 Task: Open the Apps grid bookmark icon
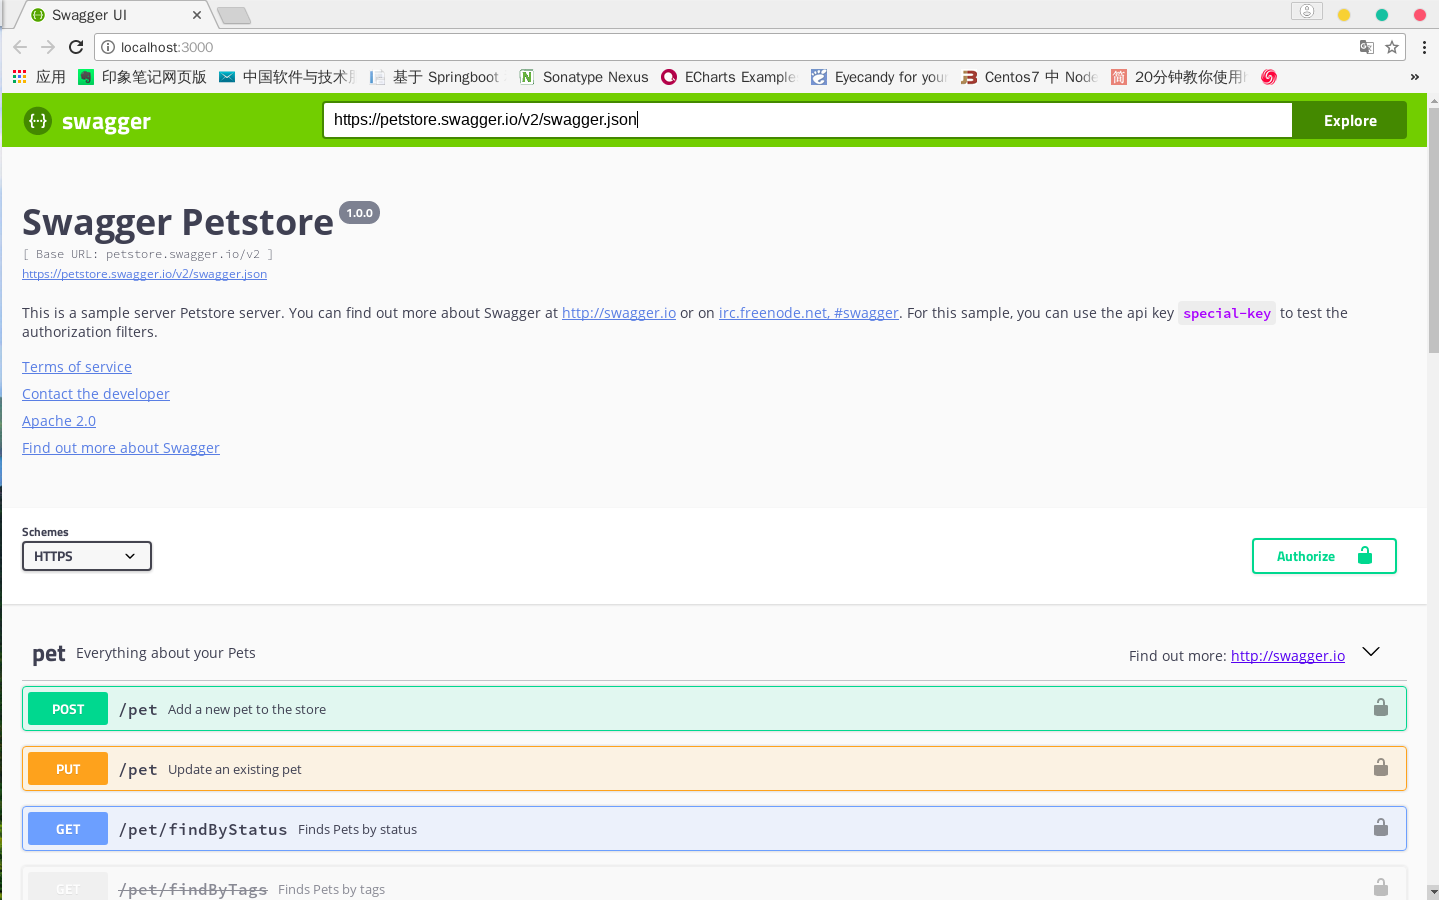click(19, 77)
